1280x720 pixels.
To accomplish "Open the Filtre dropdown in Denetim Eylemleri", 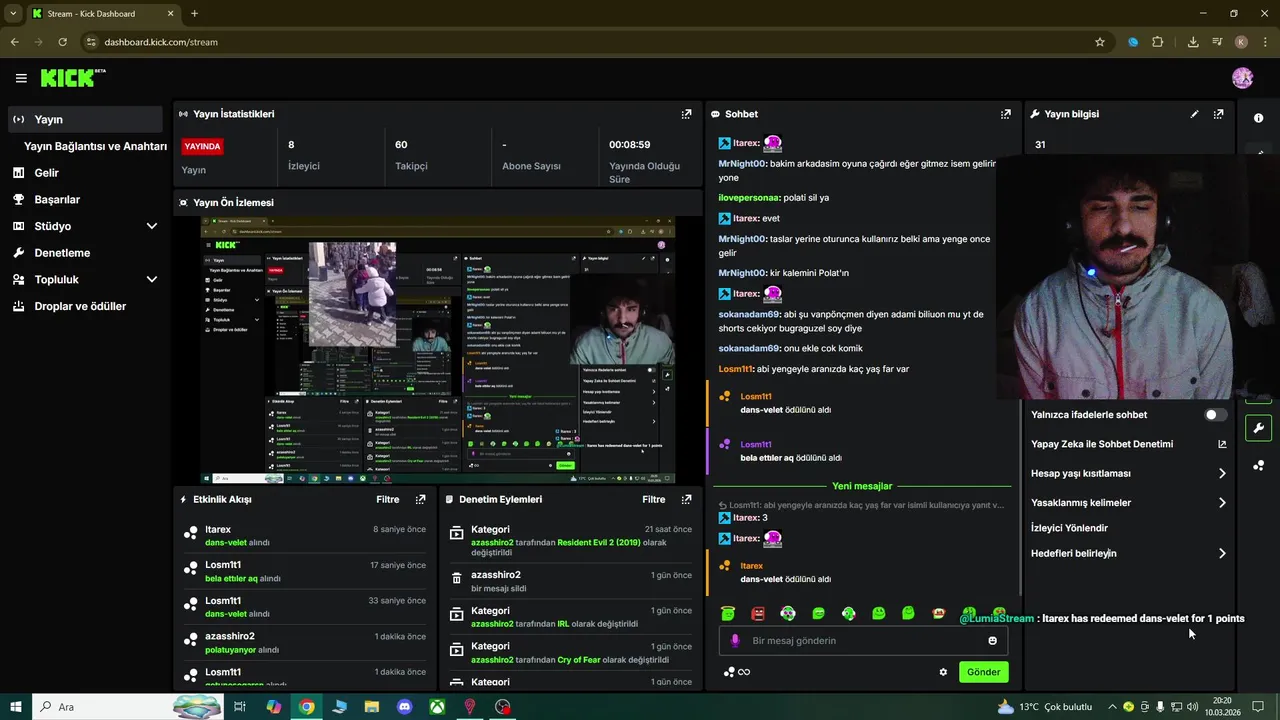I will point(654,499).
